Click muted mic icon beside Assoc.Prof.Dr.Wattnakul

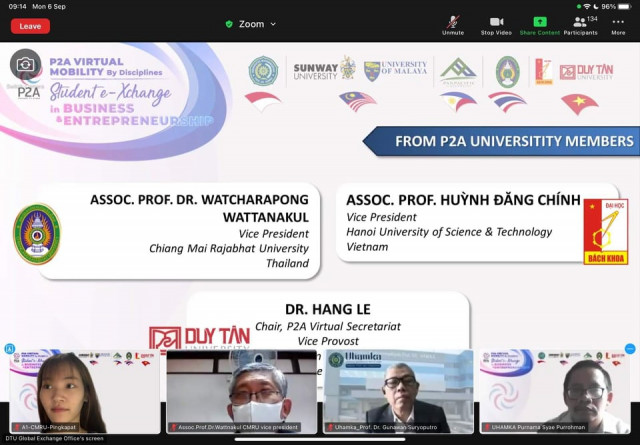174,427
